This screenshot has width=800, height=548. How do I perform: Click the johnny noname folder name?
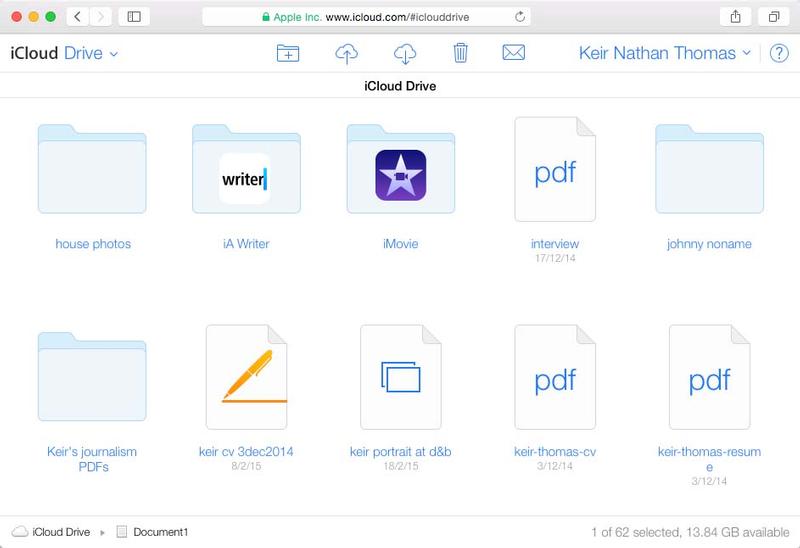pyautogui.click(x=709, y=244)
